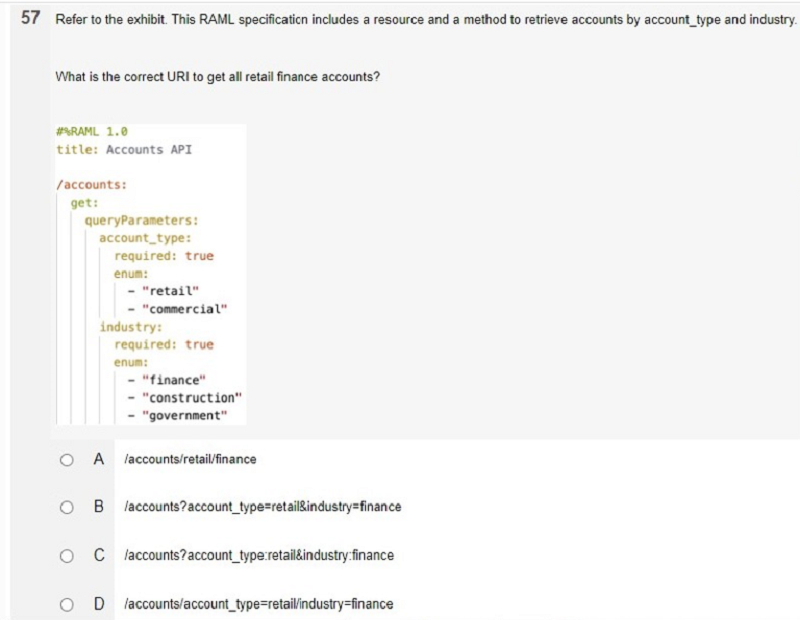Click the letter B option label
Screen dimensions: 800x620
[x=99, y=507]
